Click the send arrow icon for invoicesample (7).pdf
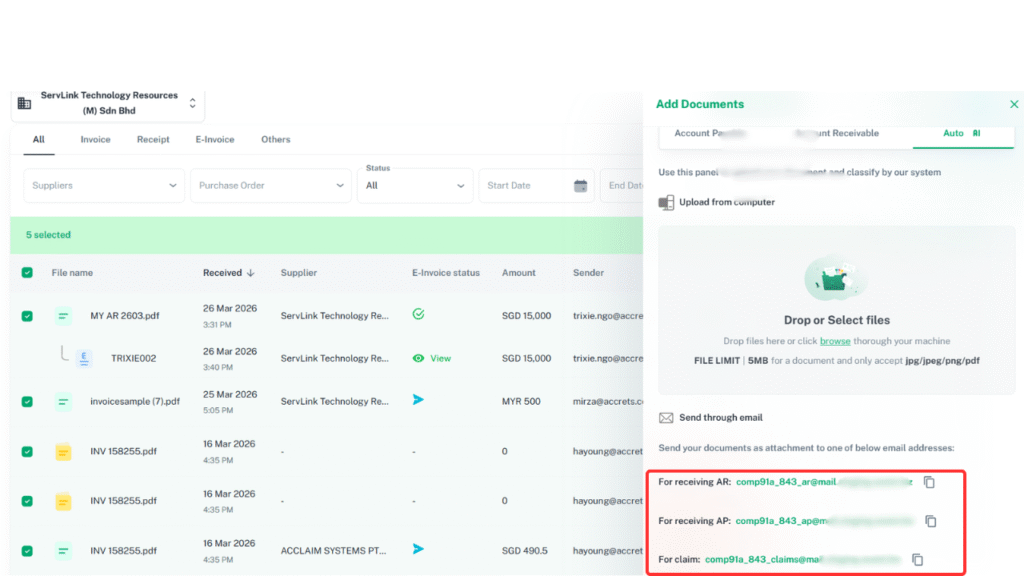The image size is (1024, 576). pyautogui.click(x=418, y=400)
